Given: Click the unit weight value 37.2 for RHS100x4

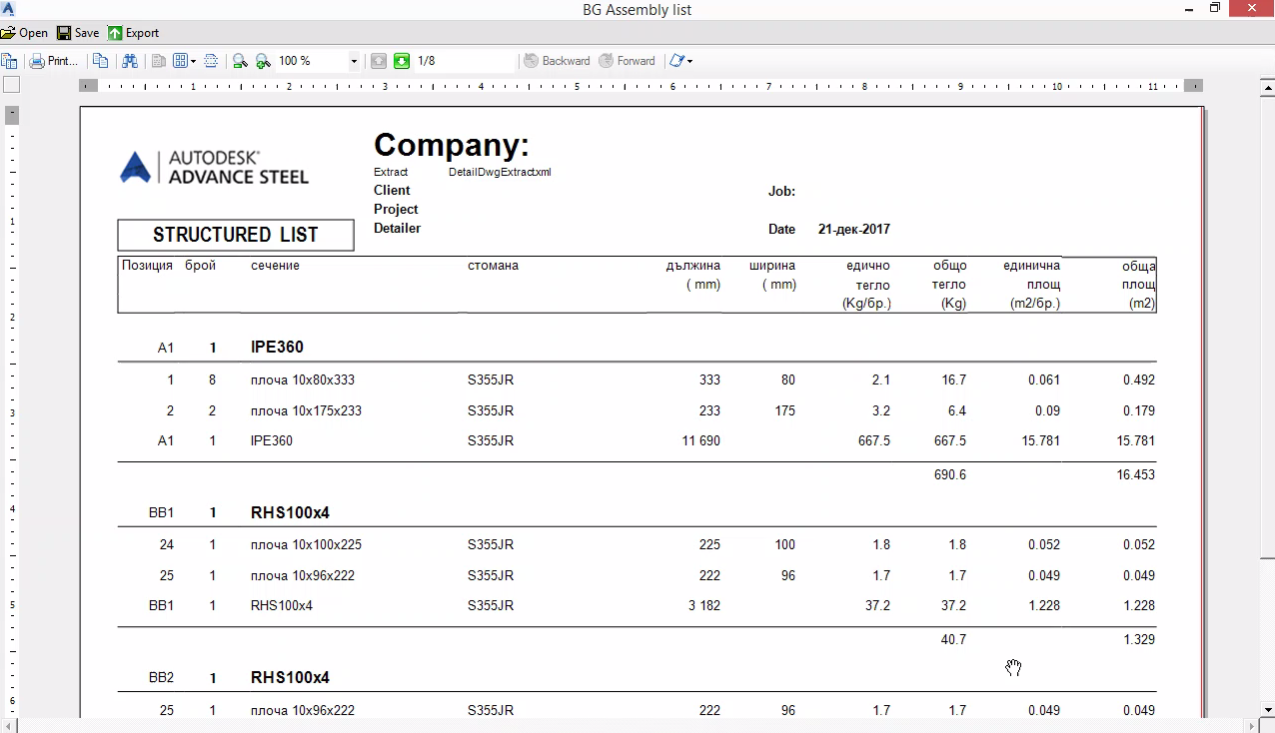Looking at the screenshot, I should [x=877, y=606].
